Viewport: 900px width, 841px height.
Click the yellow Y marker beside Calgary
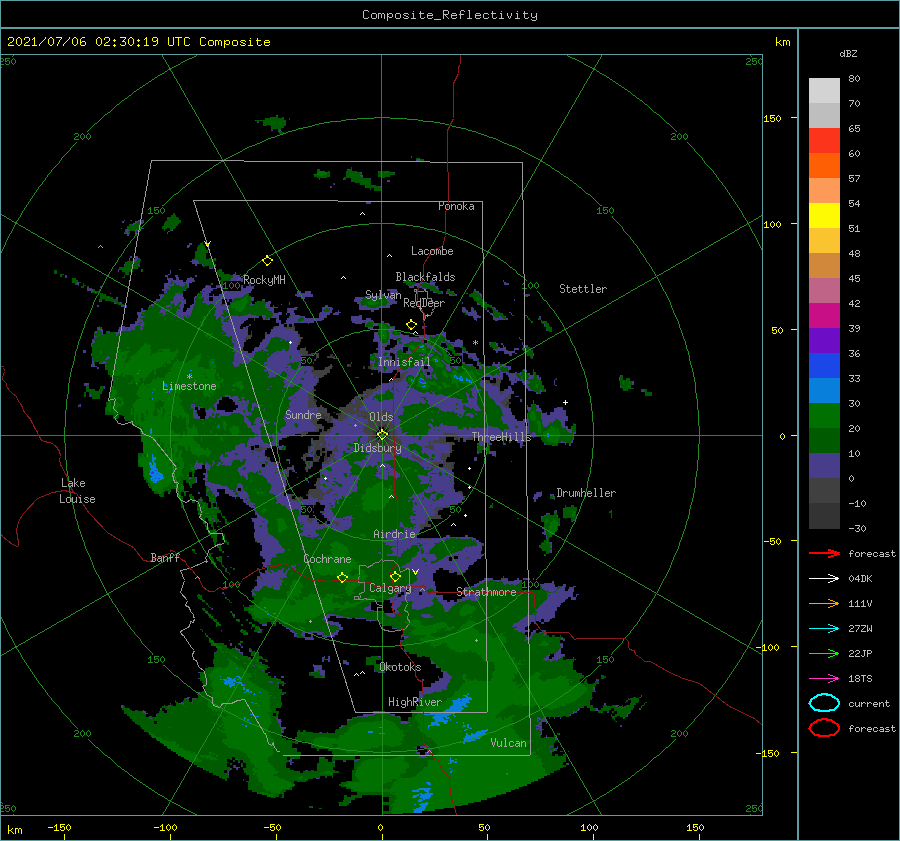(x=416, y=572)
